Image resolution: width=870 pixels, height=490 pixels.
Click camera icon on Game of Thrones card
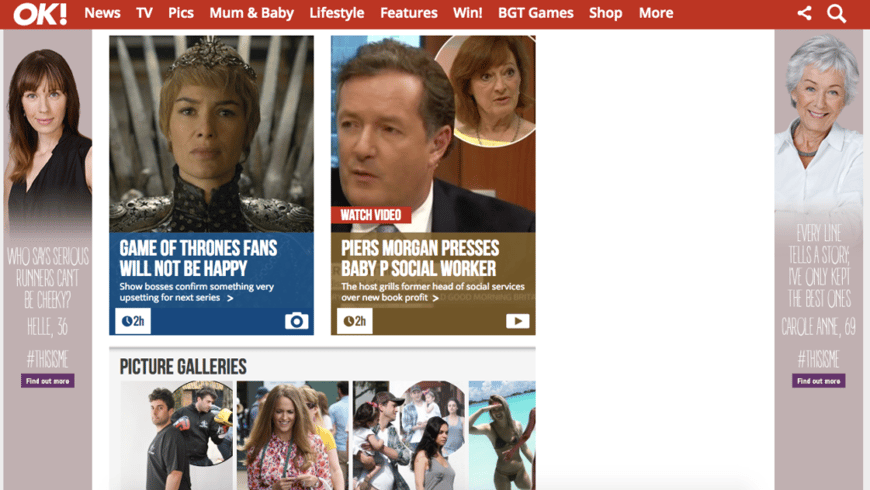pyautogui.click(x=296, y=321)
